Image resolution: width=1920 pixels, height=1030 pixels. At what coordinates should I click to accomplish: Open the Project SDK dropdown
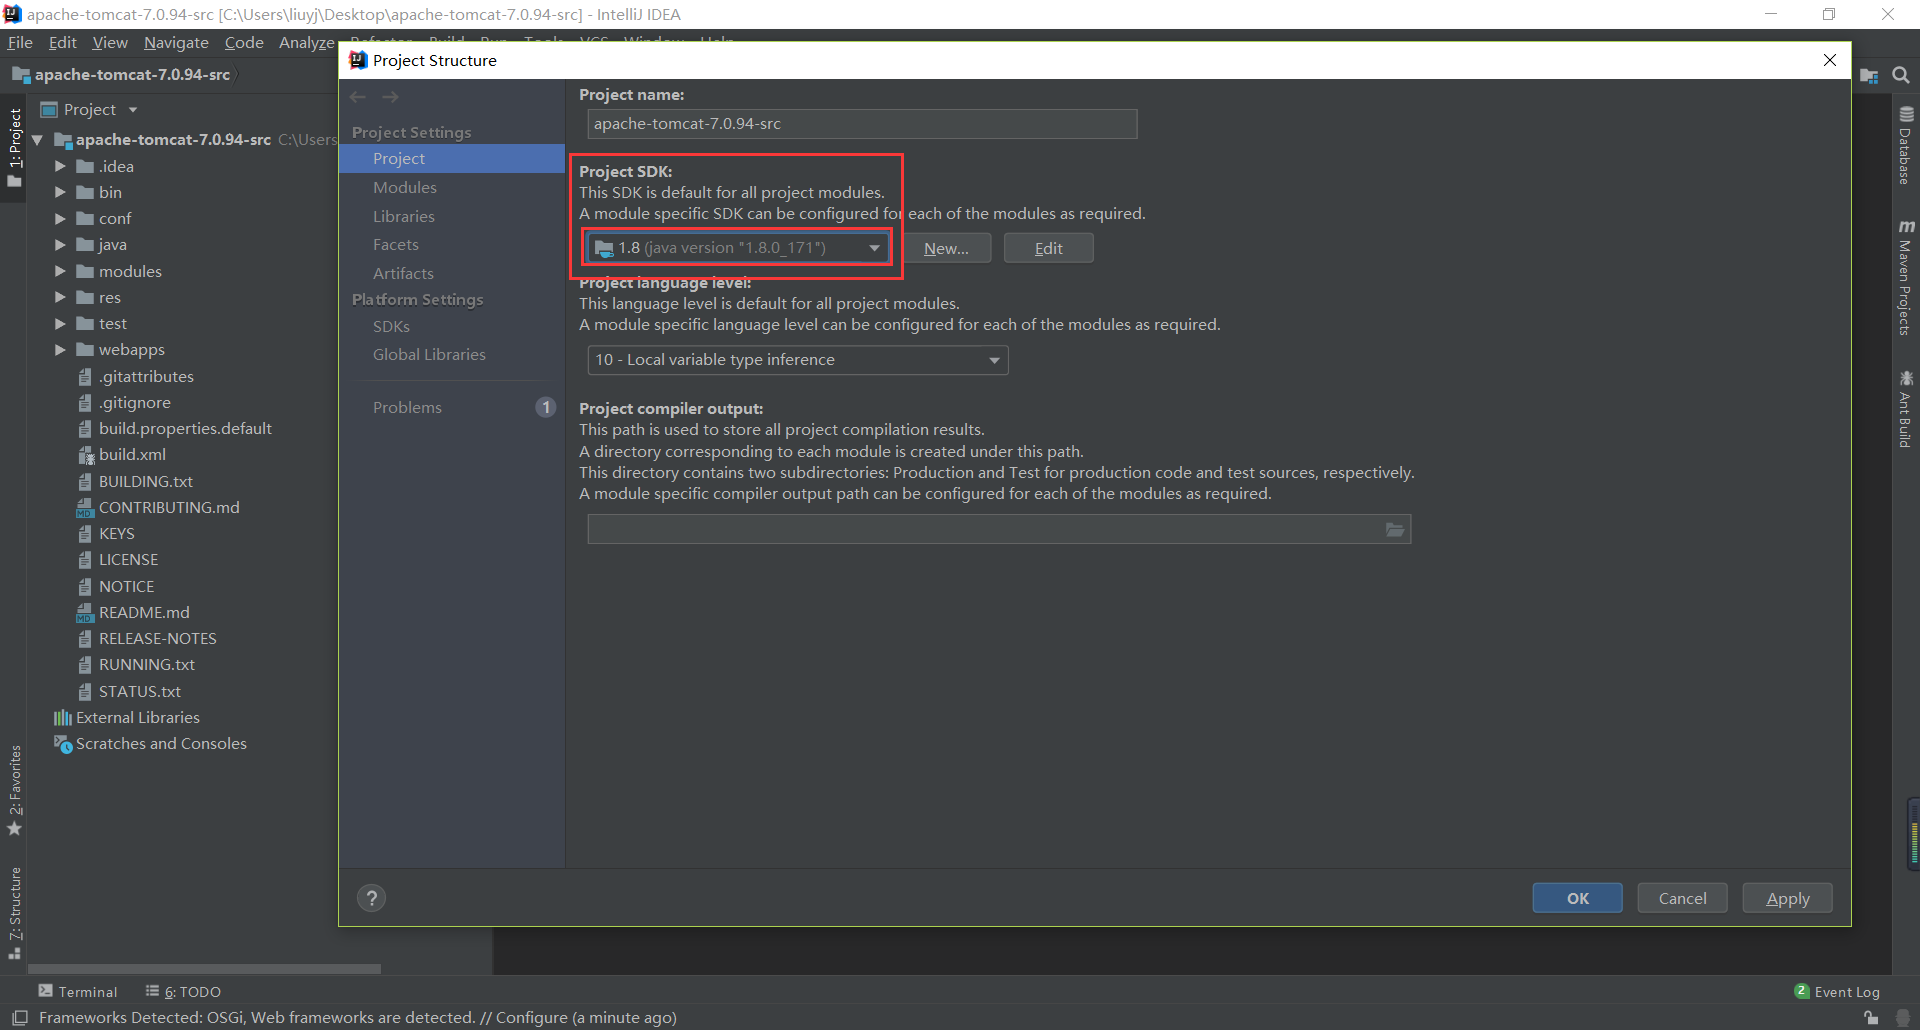point(737,248)
